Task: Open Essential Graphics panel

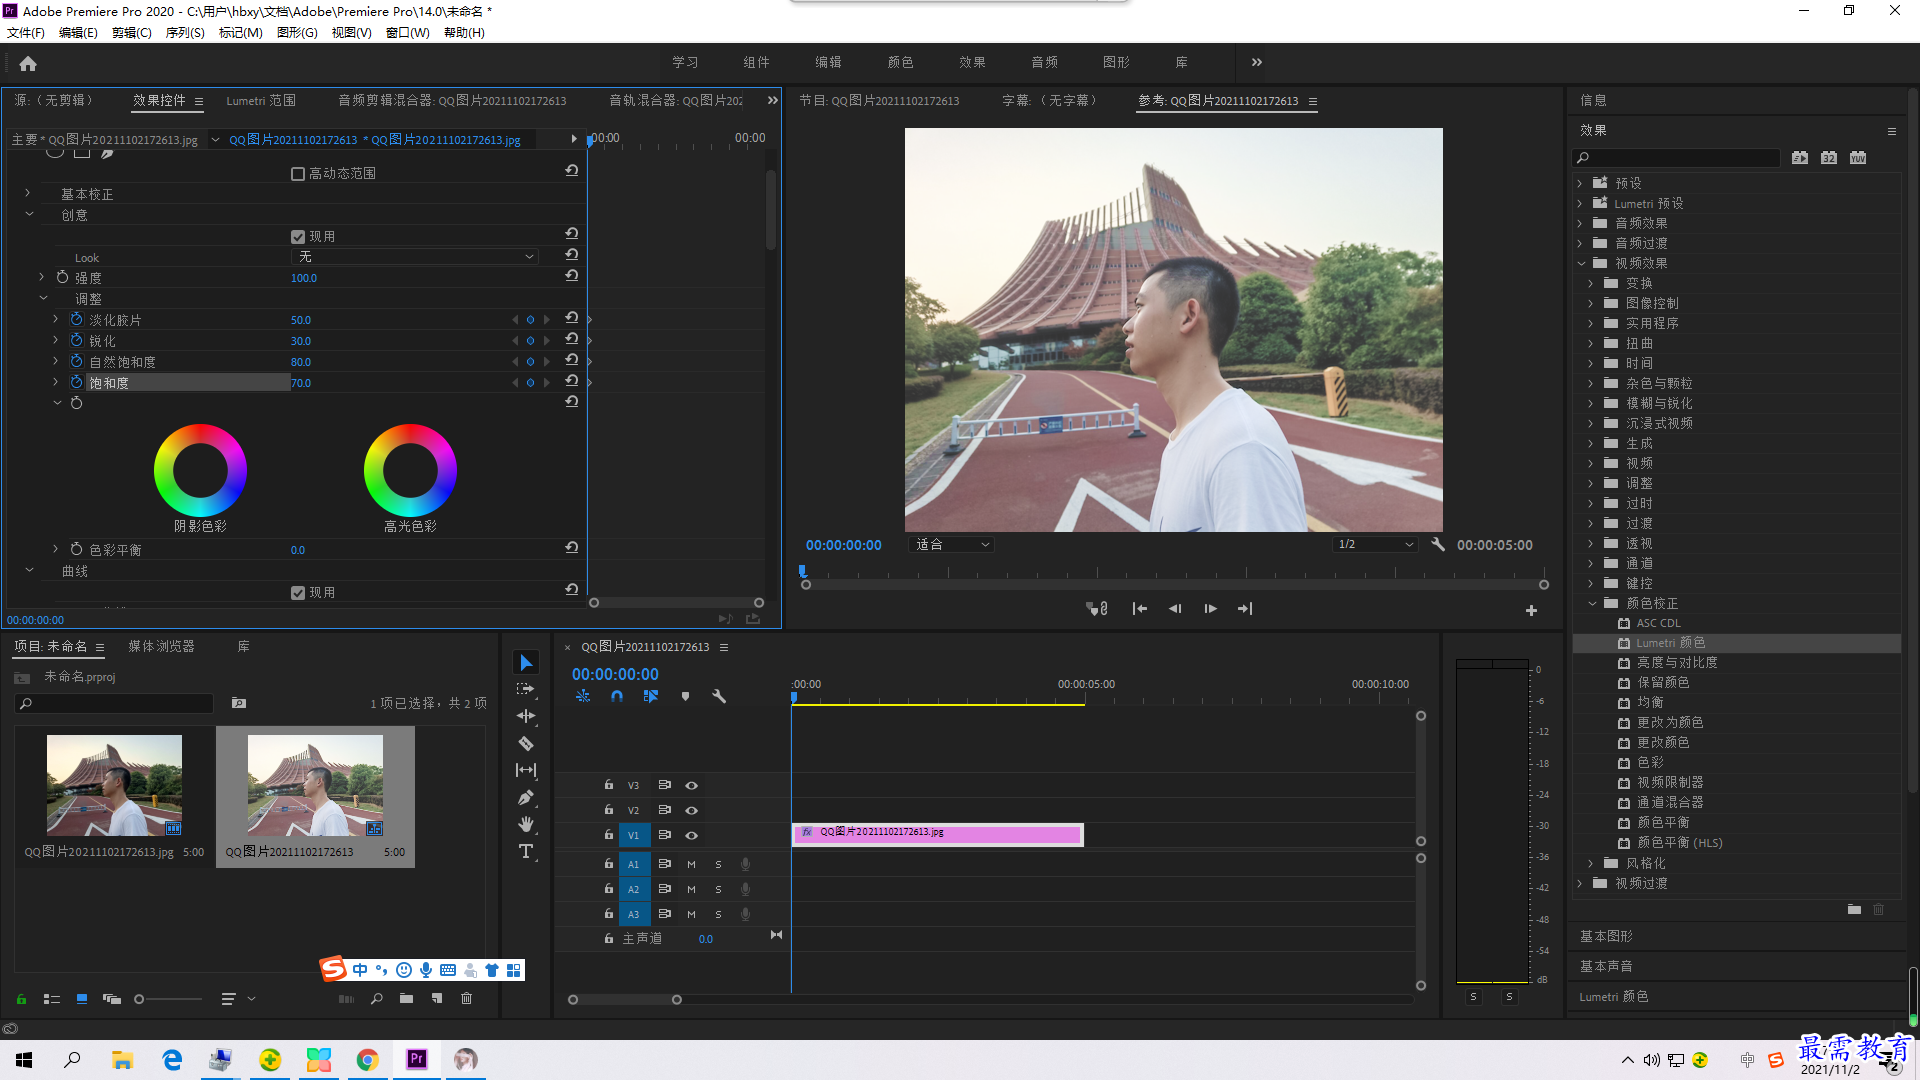Action: pos(1606,937)
